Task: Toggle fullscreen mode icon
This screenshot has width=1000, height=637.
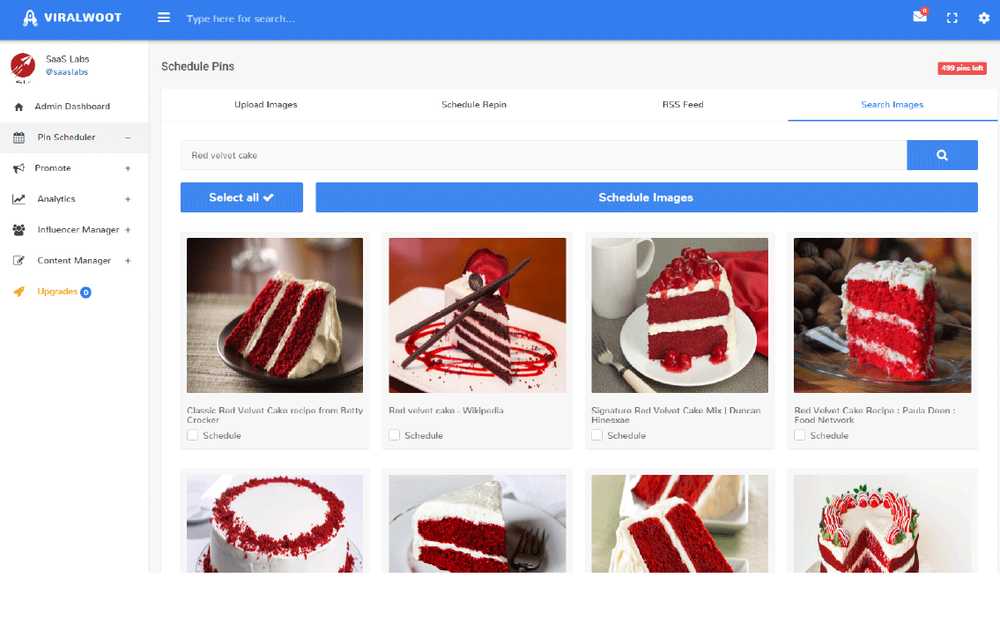Action: coord(952,18)
